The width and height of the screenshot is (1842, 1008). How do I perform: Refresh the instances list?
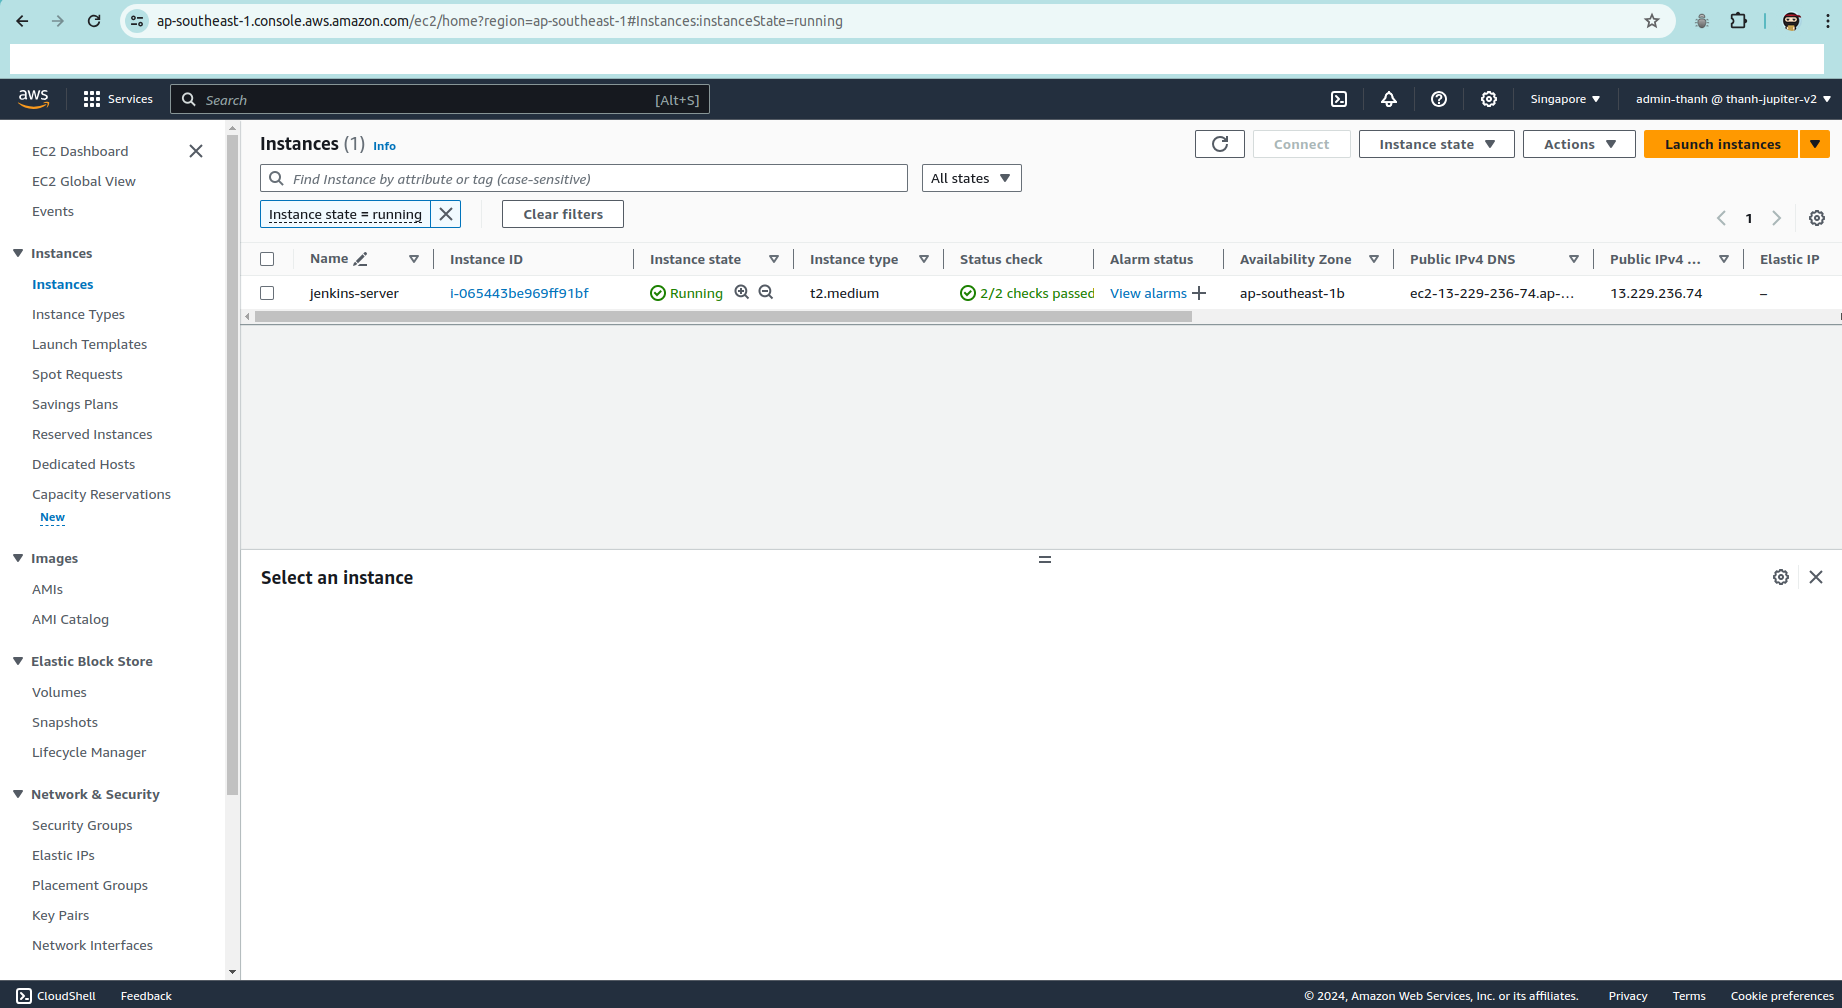[x=1220, y=144]
